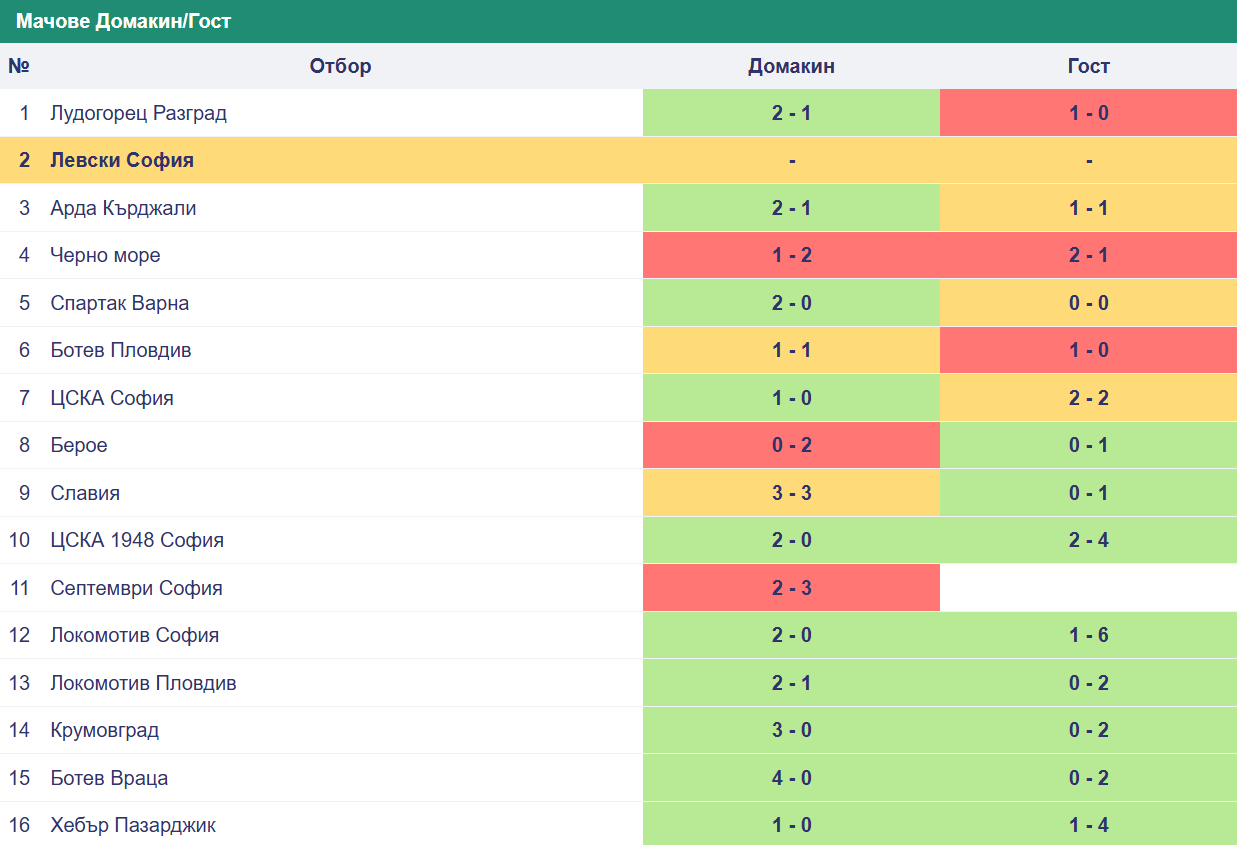Open ЦСКА 1948 София away result 2 - 4
The width and height of the screenshot is (1237, 845).
(x=1088, y=540)
